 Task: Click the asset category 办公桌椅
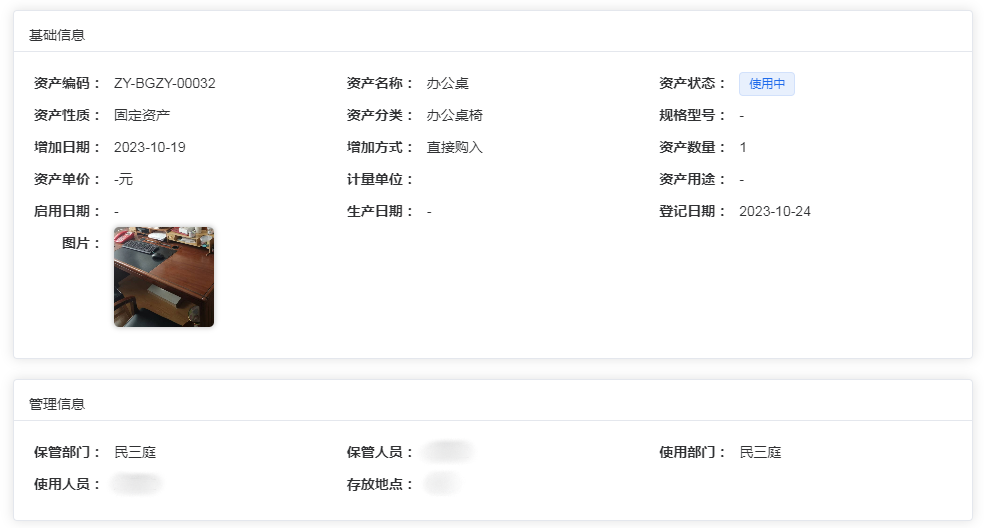[455, 115]
